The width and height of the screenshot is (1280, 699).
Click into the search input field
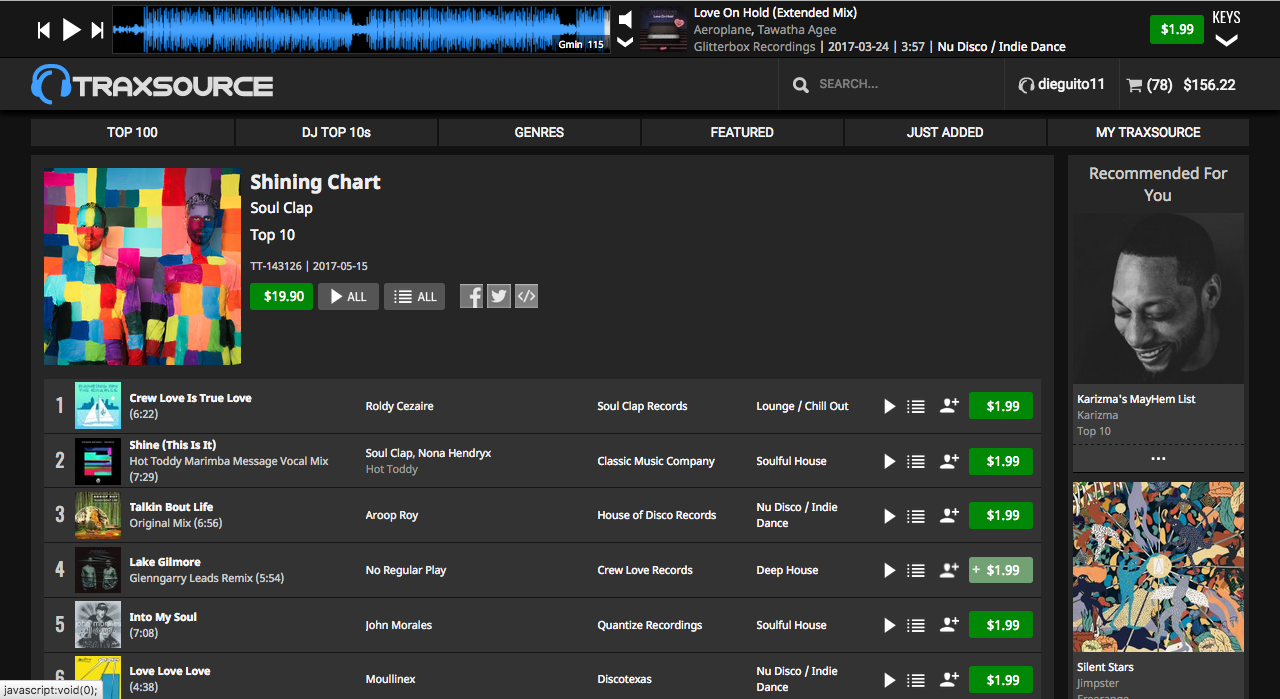(900, 84)
